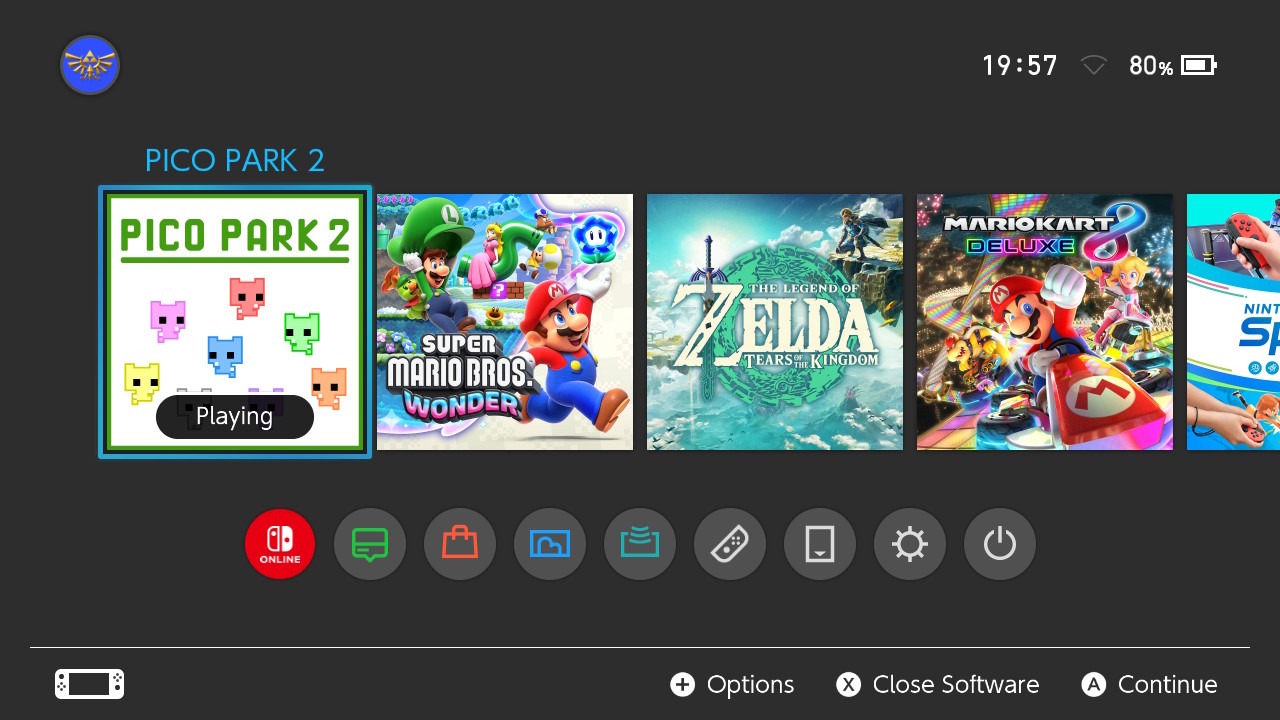
Task: Open the Album icon
Action: point(550,544)
